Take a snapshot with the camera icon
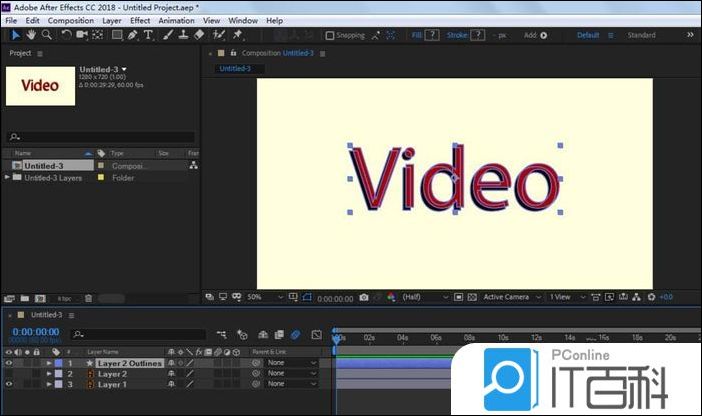Screen dimensions: 702x416 [363, 297]
